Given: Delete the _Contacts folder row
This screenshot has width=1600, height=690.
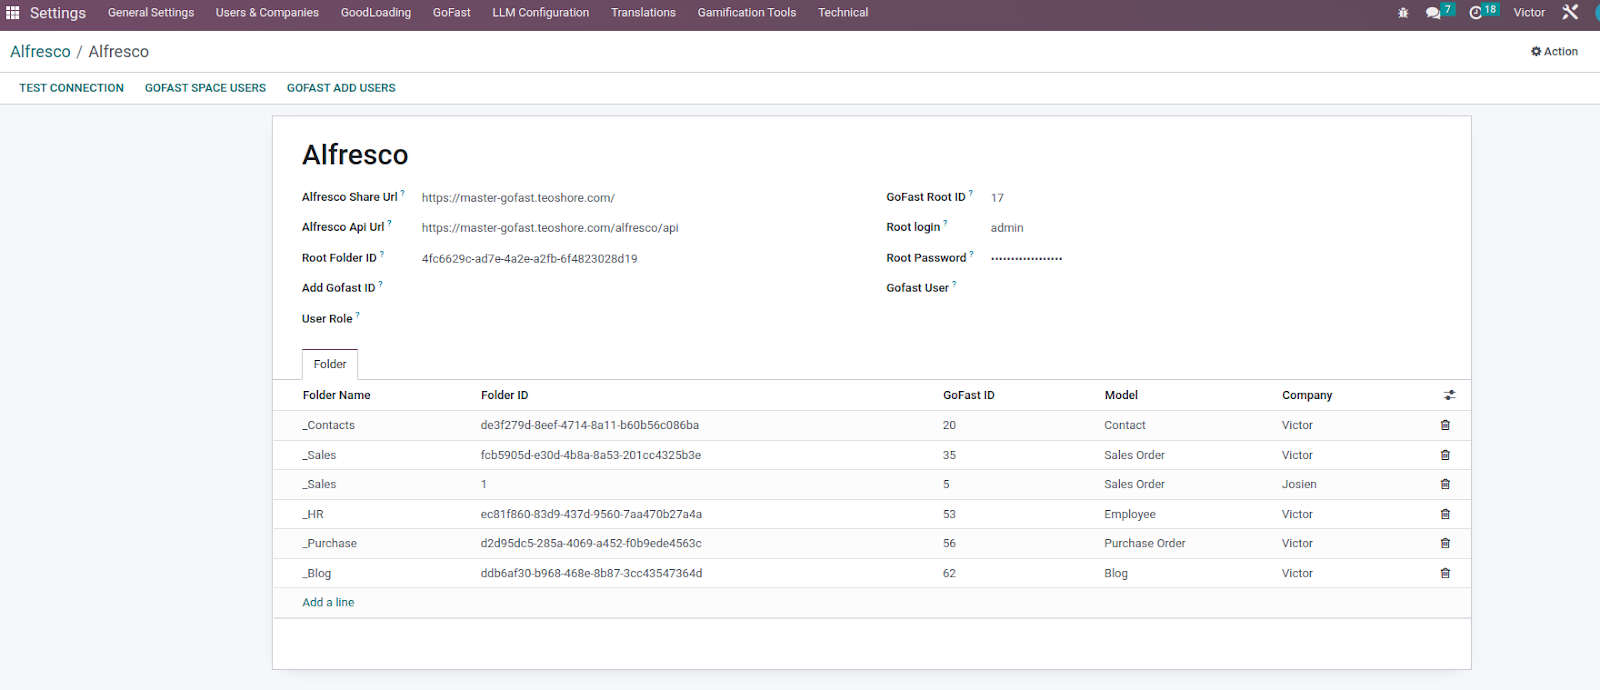Looking at the screenshot, I should pos(1445,425).
